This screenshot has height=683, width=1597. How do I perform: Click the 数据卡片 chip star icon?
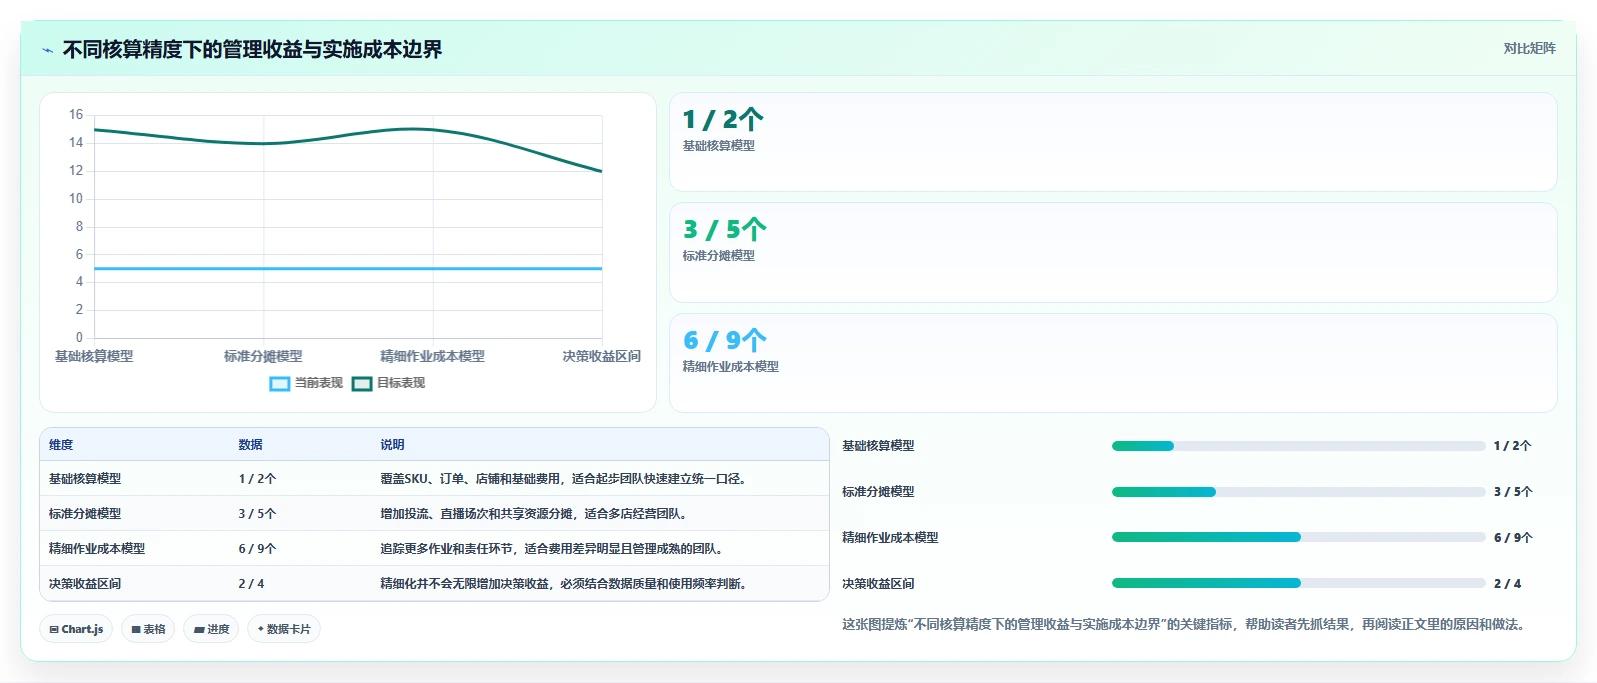(261, 629)
